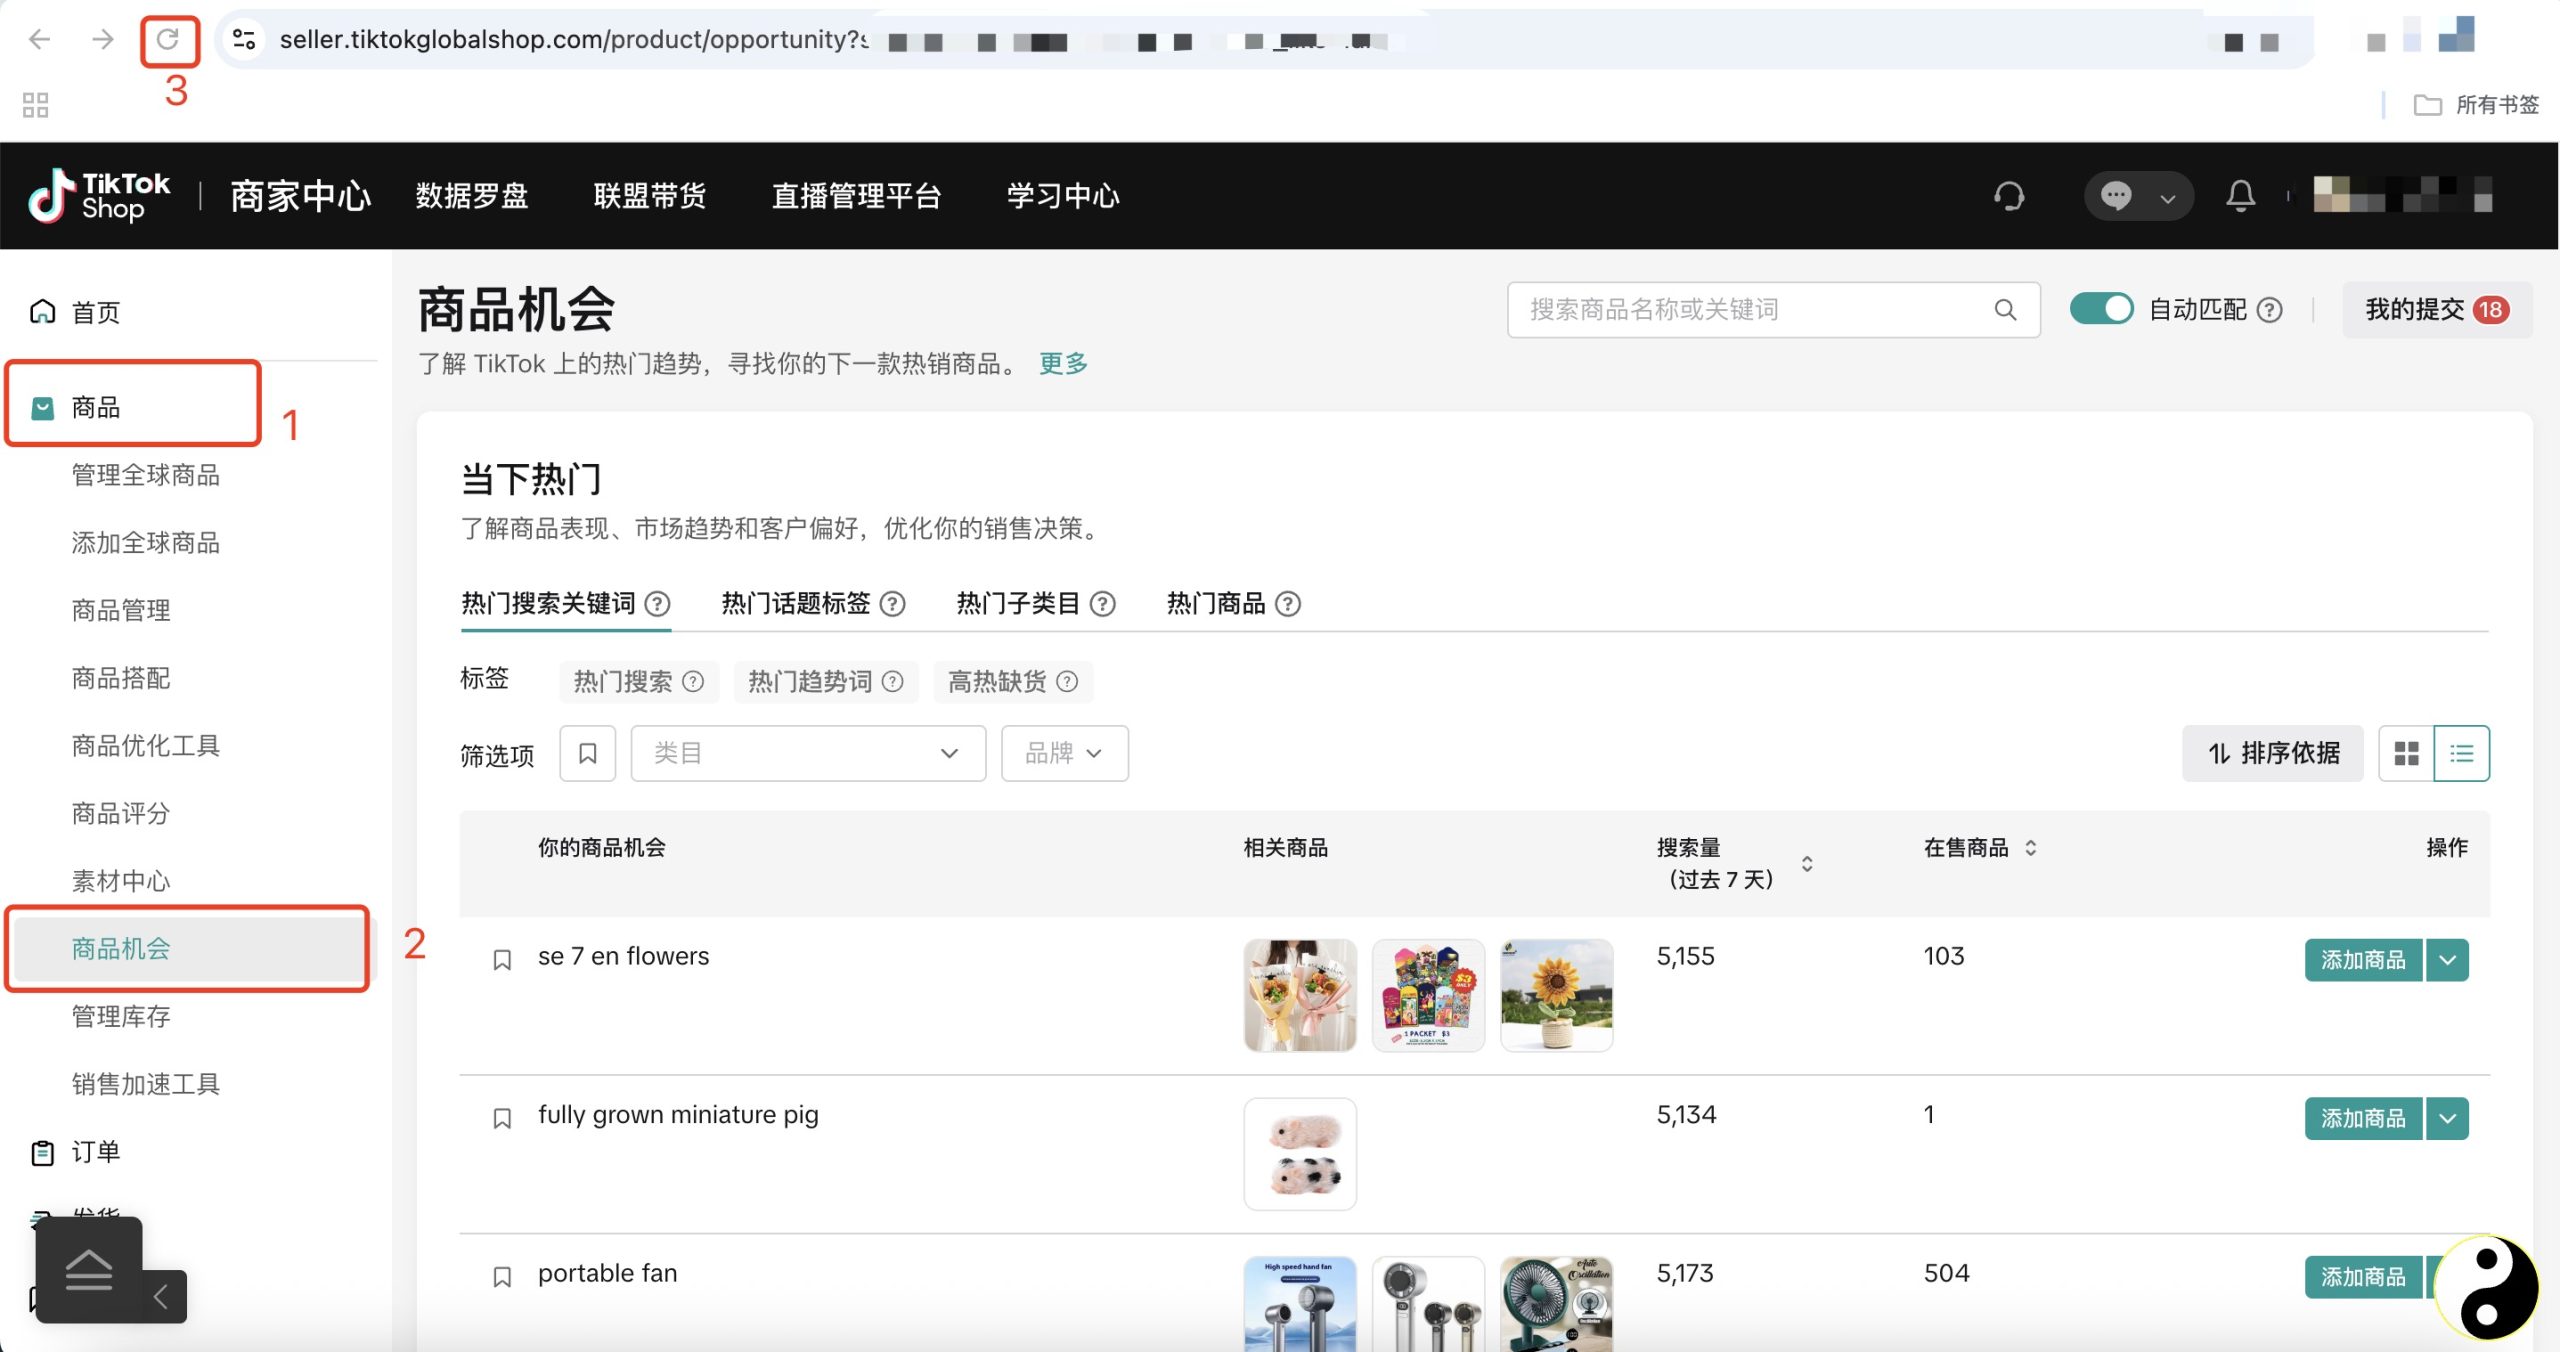
Task: Click the yin-yang floating icon
Action: pos(2487,1287)
